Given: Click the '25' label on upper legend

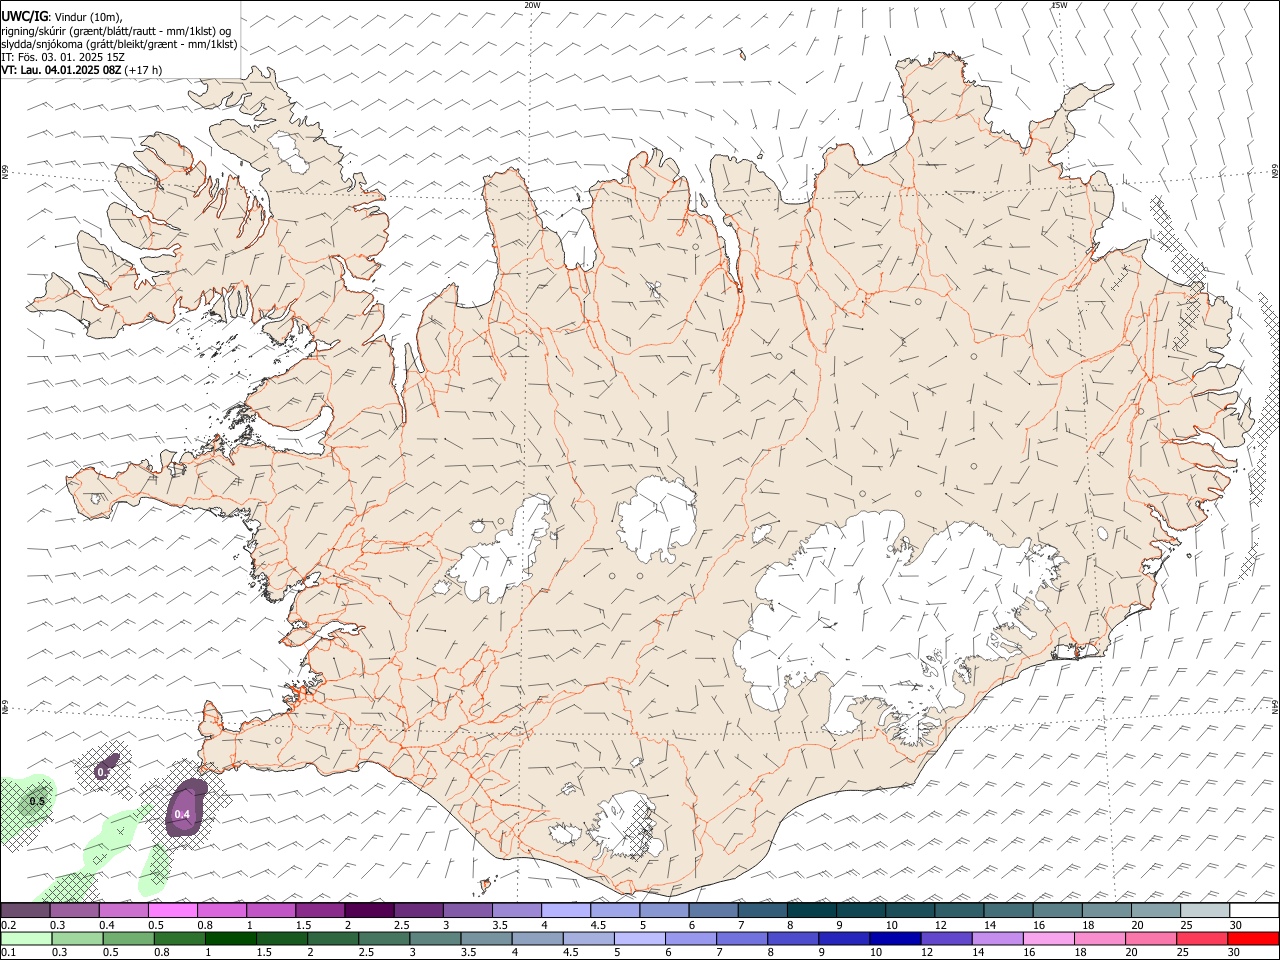Looking at the screenshot, I should point(1184,925).
